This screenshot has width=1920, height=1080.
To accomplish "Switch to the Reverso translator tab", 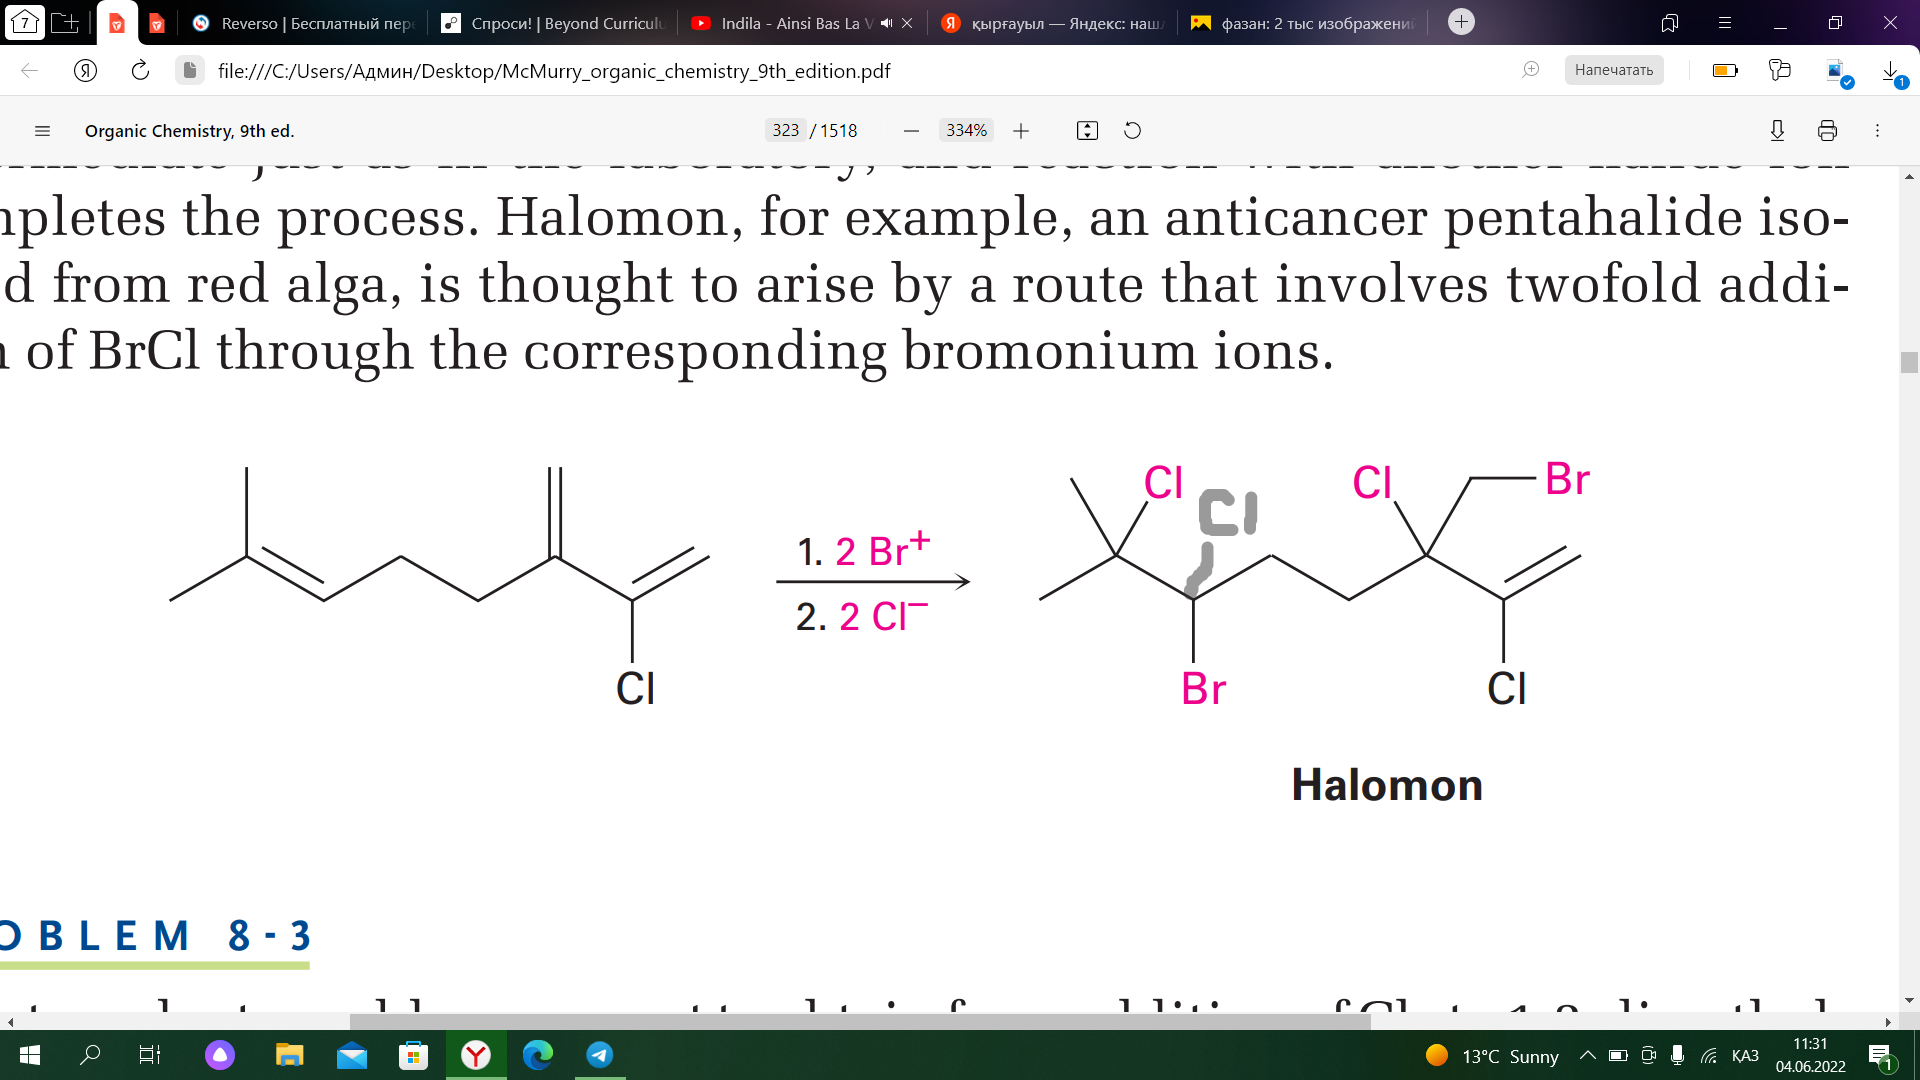I will click(x=303, y=23).
